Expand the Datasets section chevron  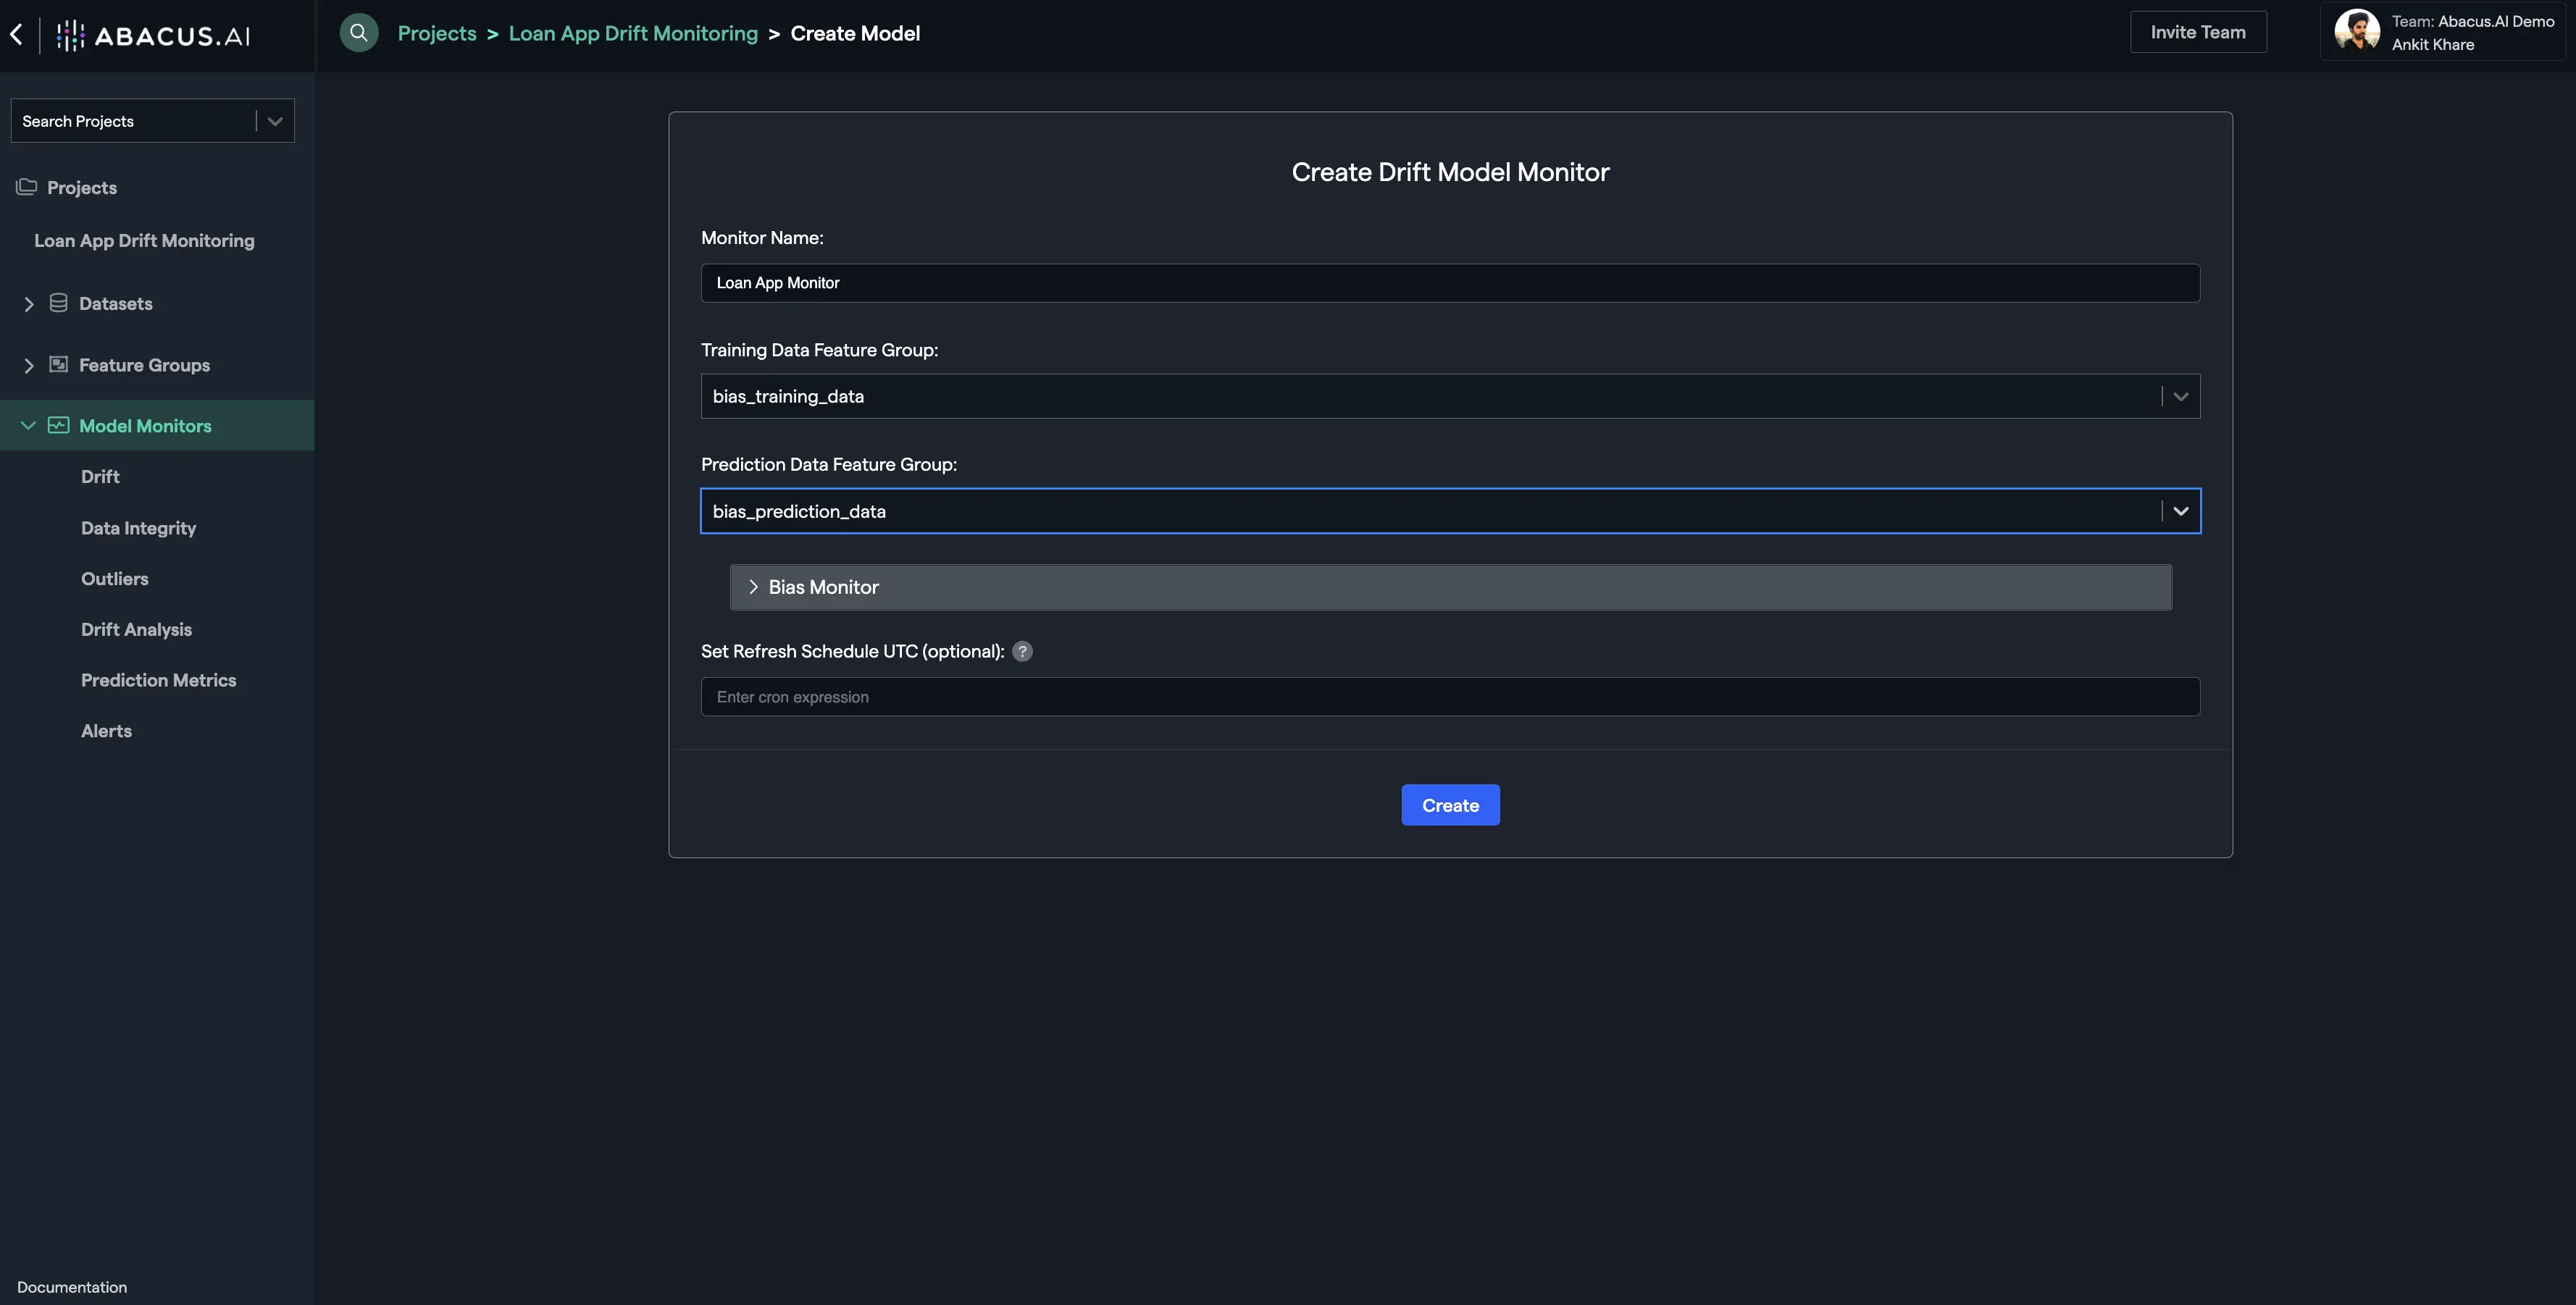coord(29,303)
